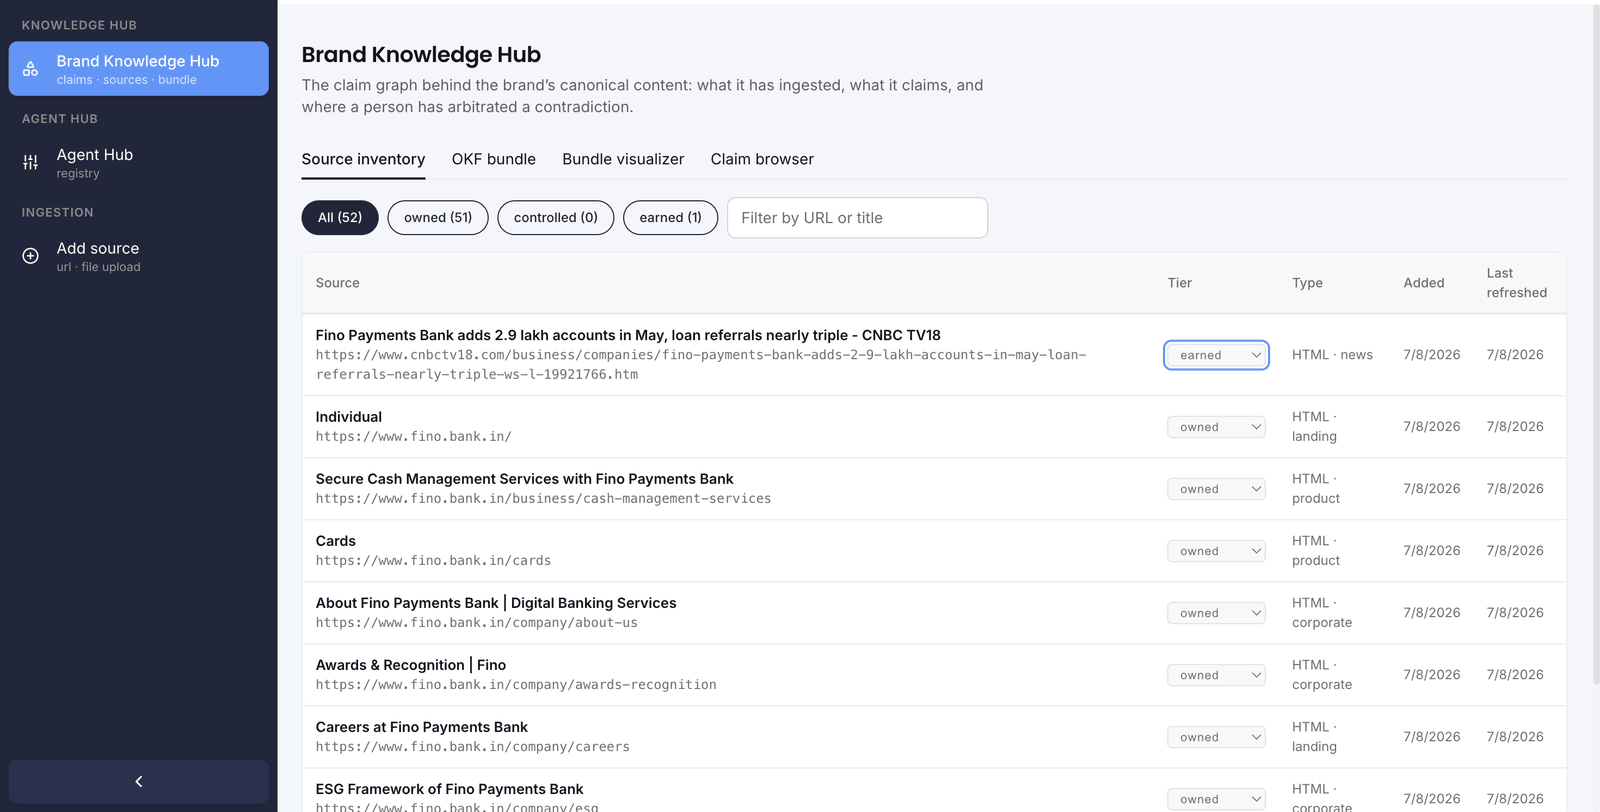The width and height of the screenshot is (1600, 812).
Task: Click the Brand Knowledge Hub shapes icon
Action: click(31, 69)
